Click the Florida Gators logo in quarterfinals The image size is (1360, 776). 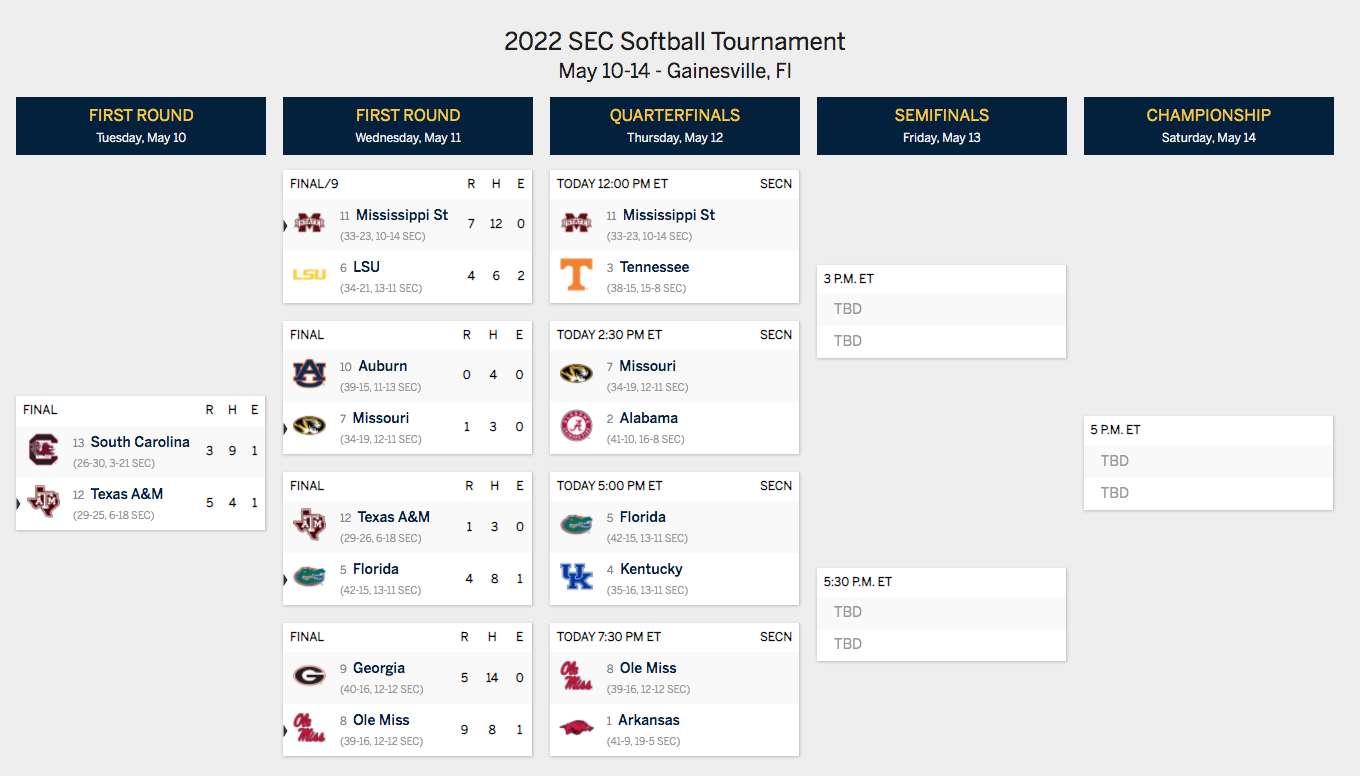click(576, 525)
